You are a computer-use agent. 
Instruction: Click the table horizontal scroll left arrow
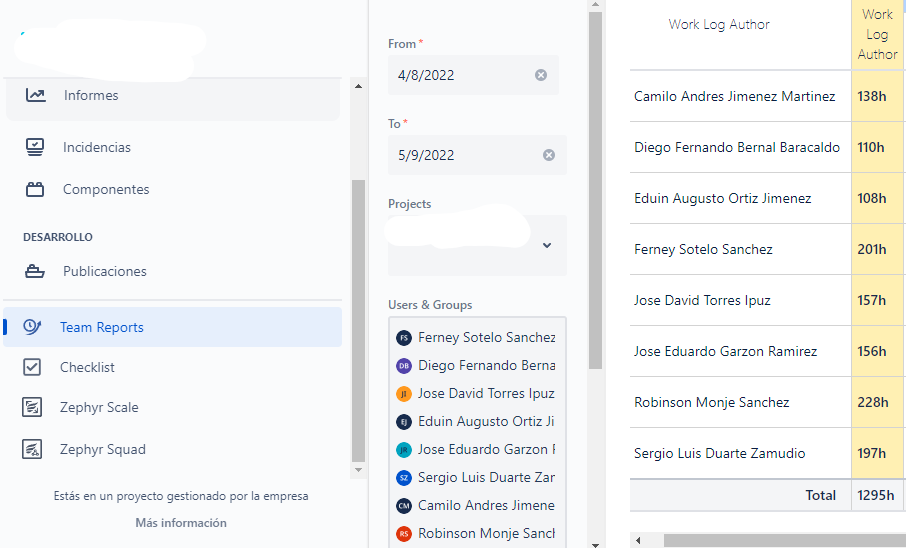pos(638,540)
